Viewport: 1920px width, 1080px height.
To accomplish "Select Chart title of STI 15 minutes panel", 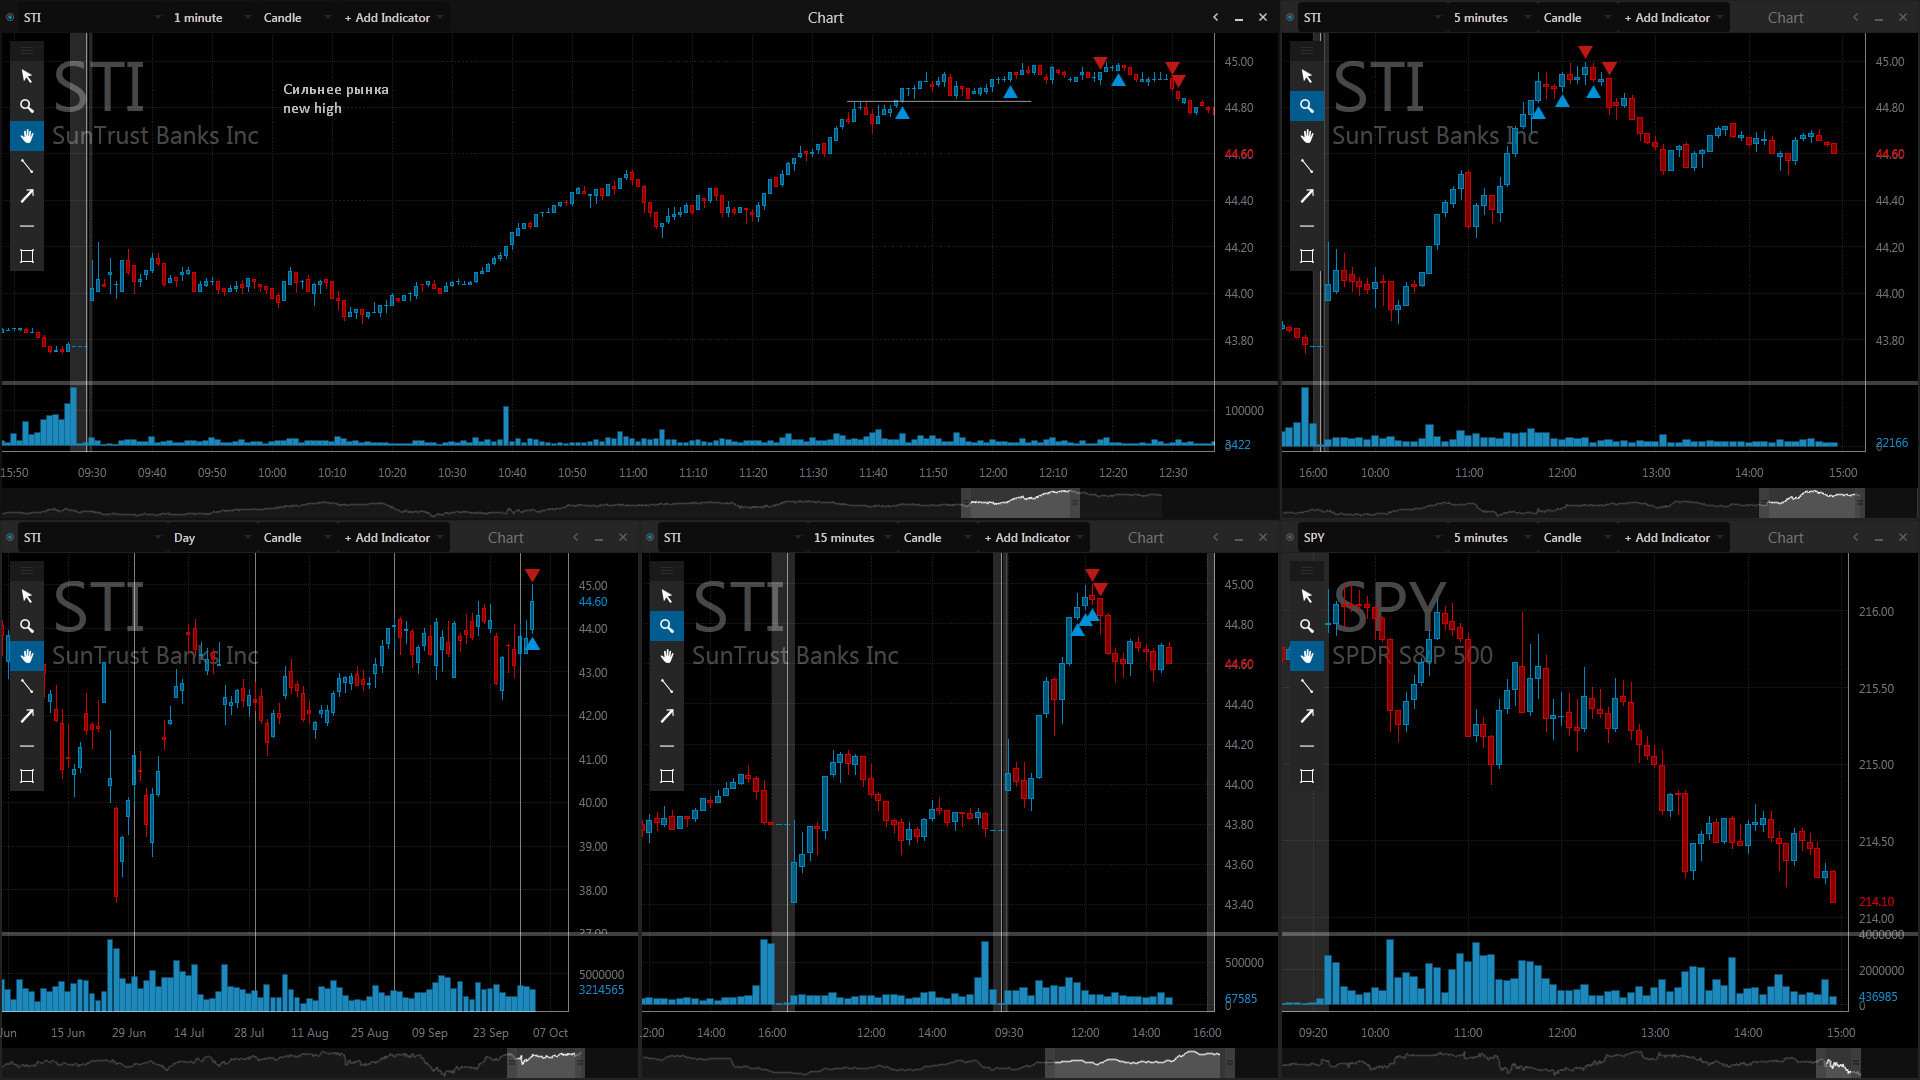I will 1146,537.
